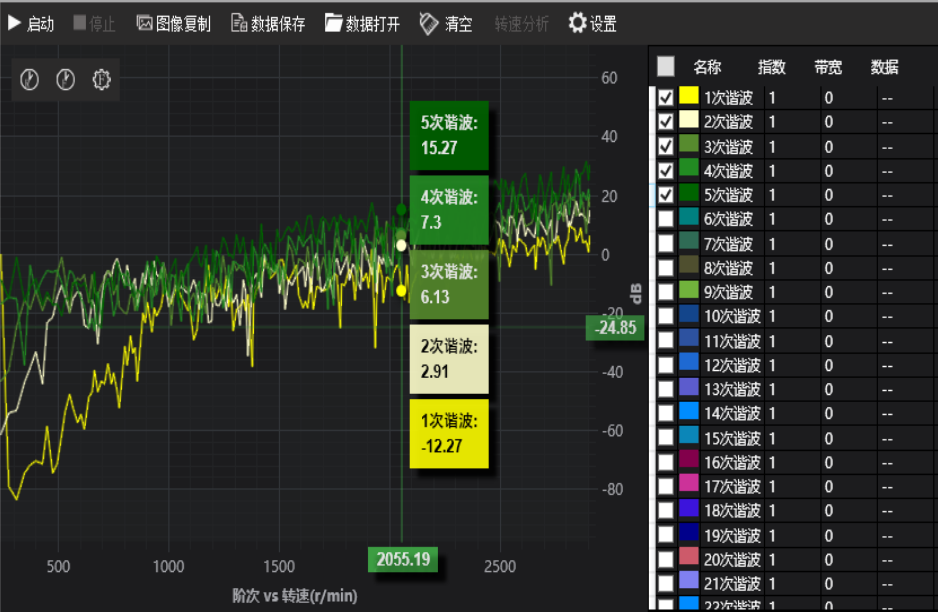The height and width of the screenshot is (612, 938).
Task: Click the gear-shaped chart overlay icon
Action: click(101, 80)
